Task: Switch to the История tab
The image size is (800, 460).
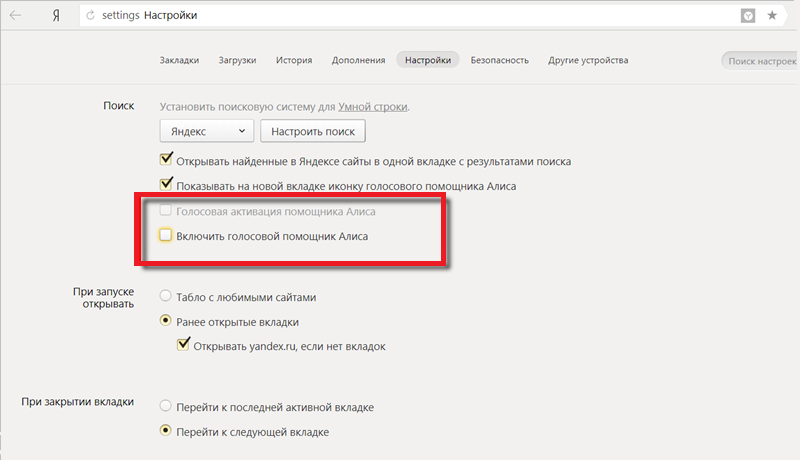Action: (294, 60)
